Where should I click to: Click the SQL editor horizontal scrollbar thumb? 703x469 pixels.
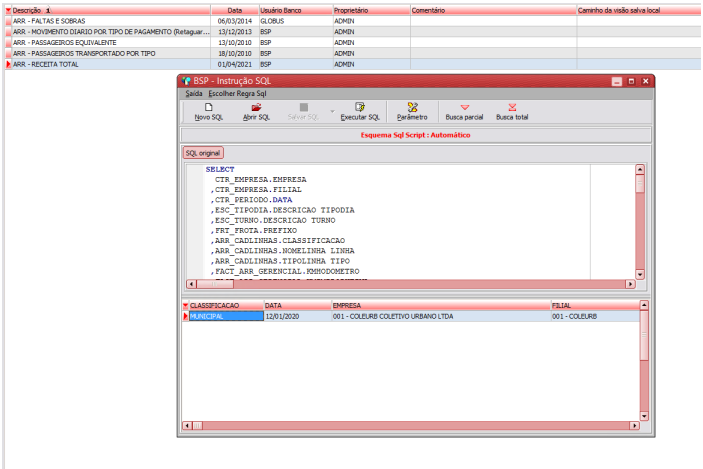(x=215, y=284)
